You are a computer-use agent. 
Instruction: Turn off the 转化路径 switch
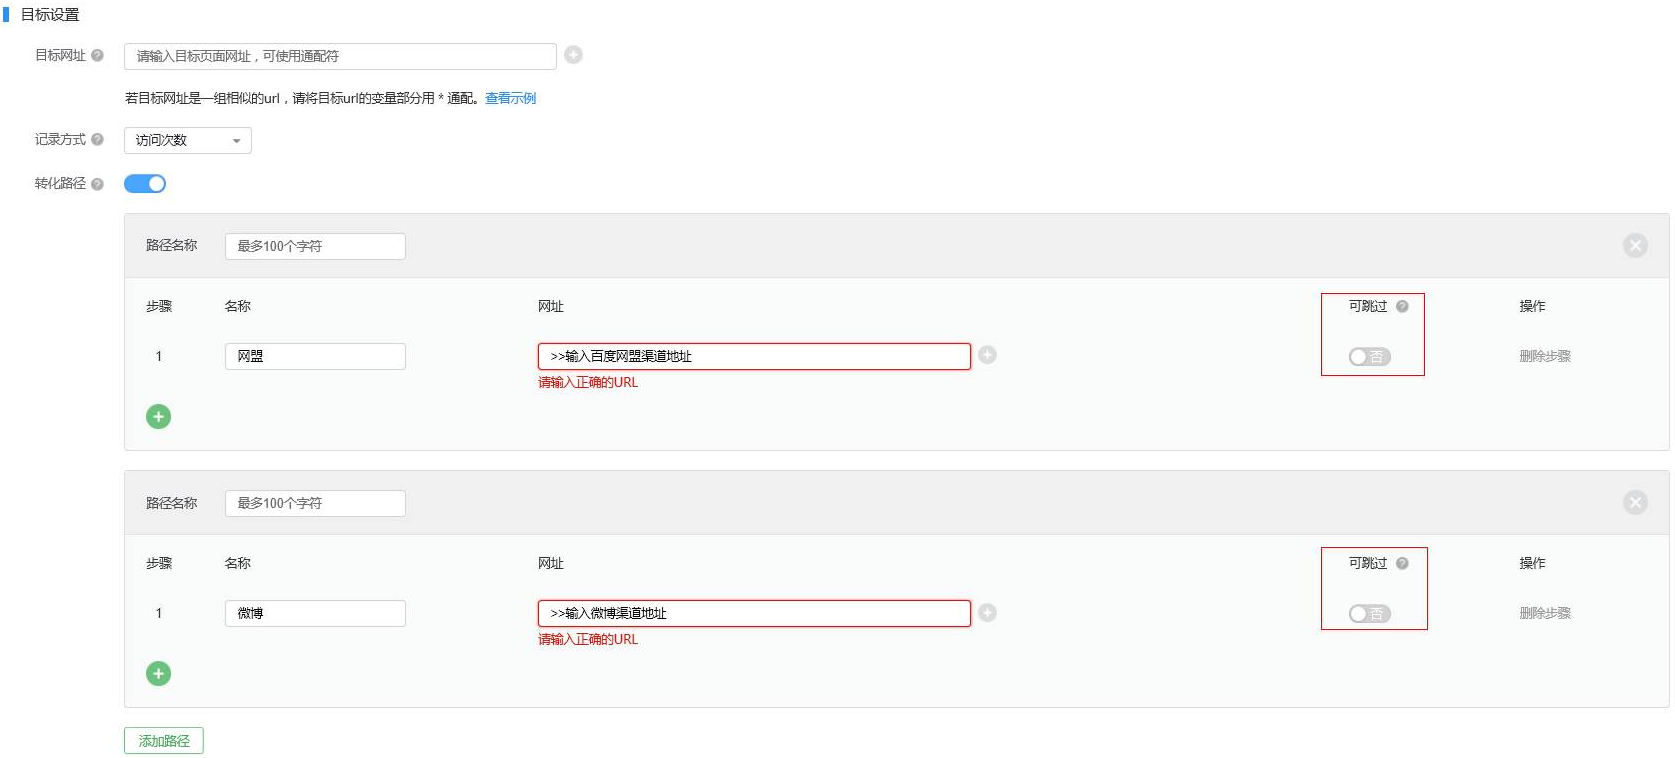click(145, 184)
